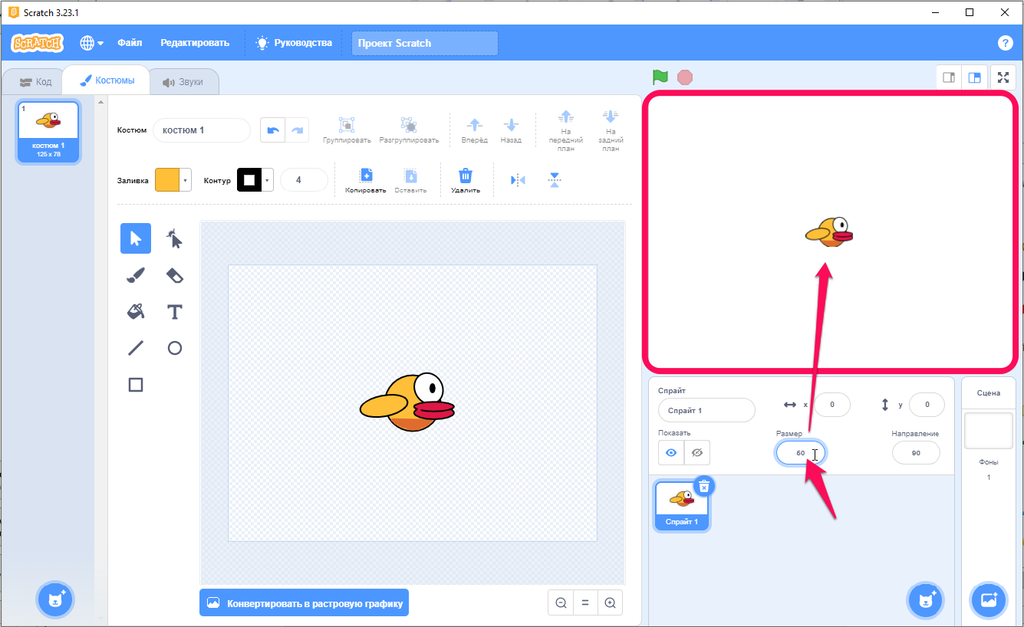
Task: Open the language globe menu
Action: pos(91,43)
